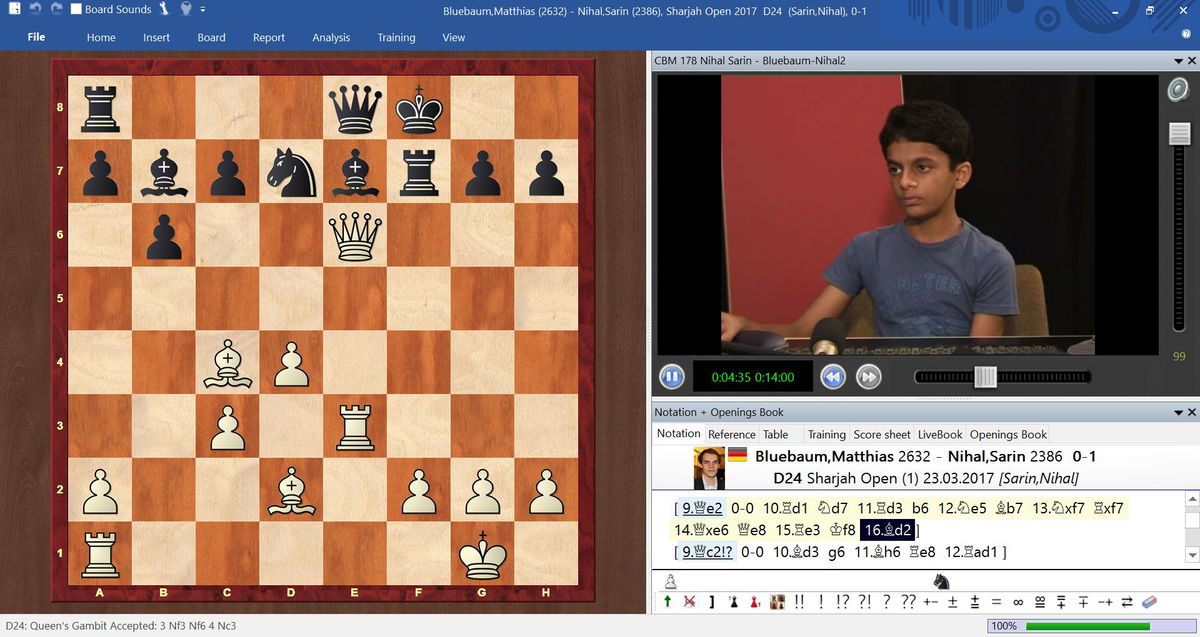
Task: Click the video position slider handle
Action: coord(985,377)
